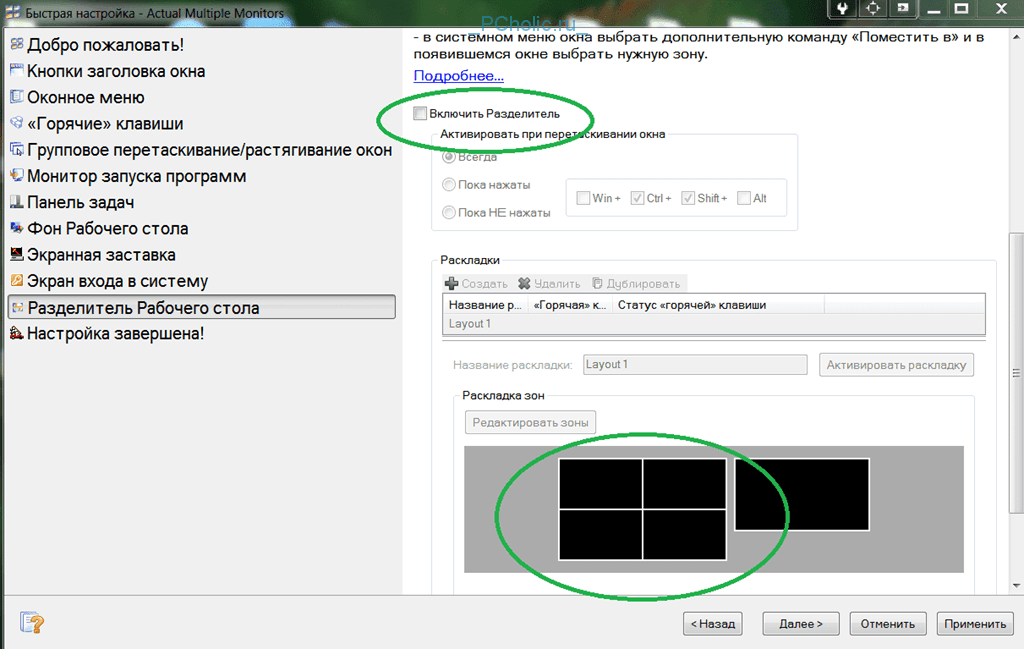
Task: Click the Кнопки заголовка окна sidebar icon
Action: (x=17, y=70)
